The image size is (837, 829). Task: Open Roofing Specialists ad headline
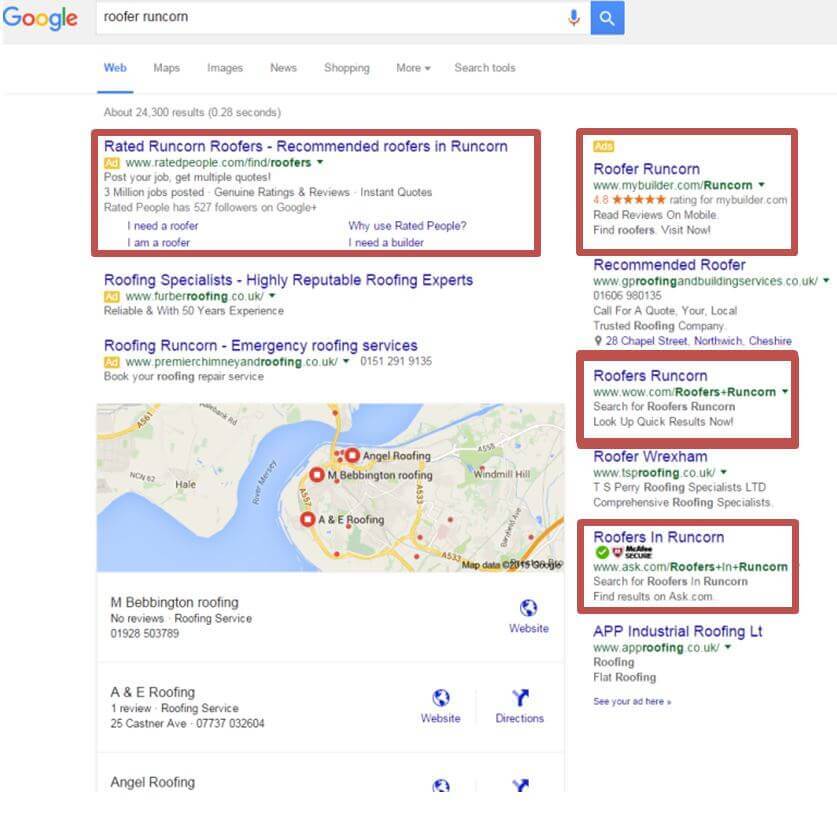pyautogui.click(x=288, y=280)
